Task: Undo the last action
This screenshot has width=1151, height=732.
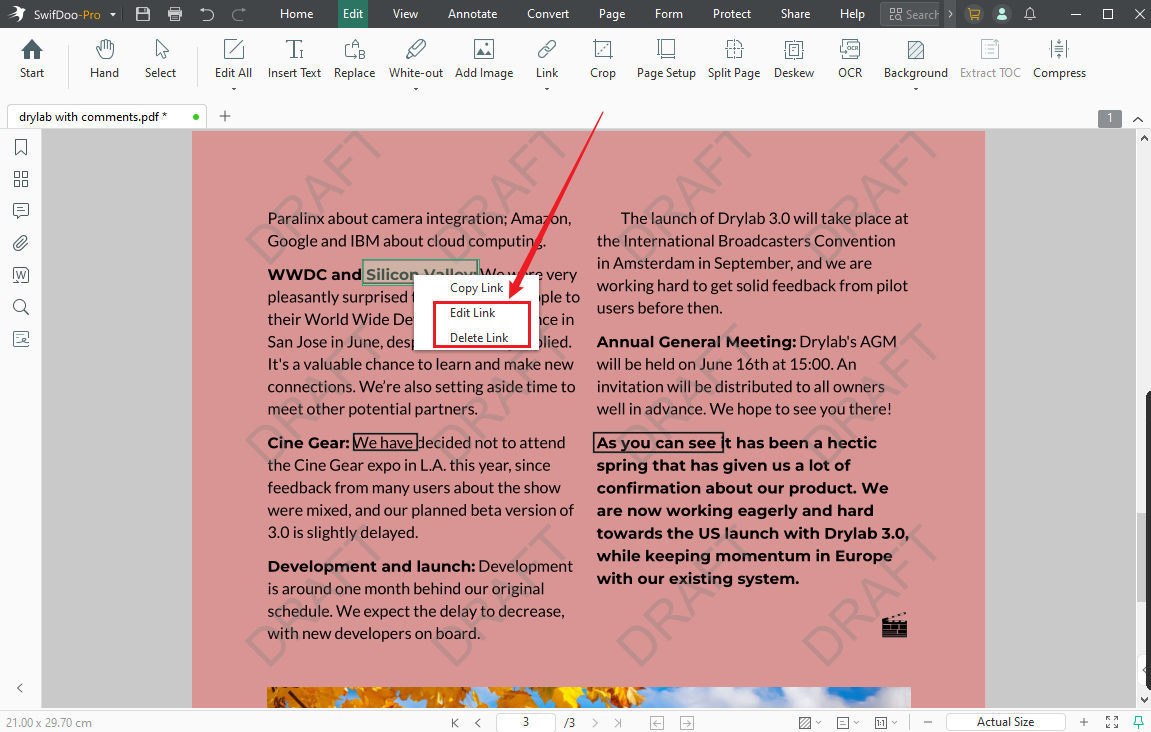Action: [207, 14]
